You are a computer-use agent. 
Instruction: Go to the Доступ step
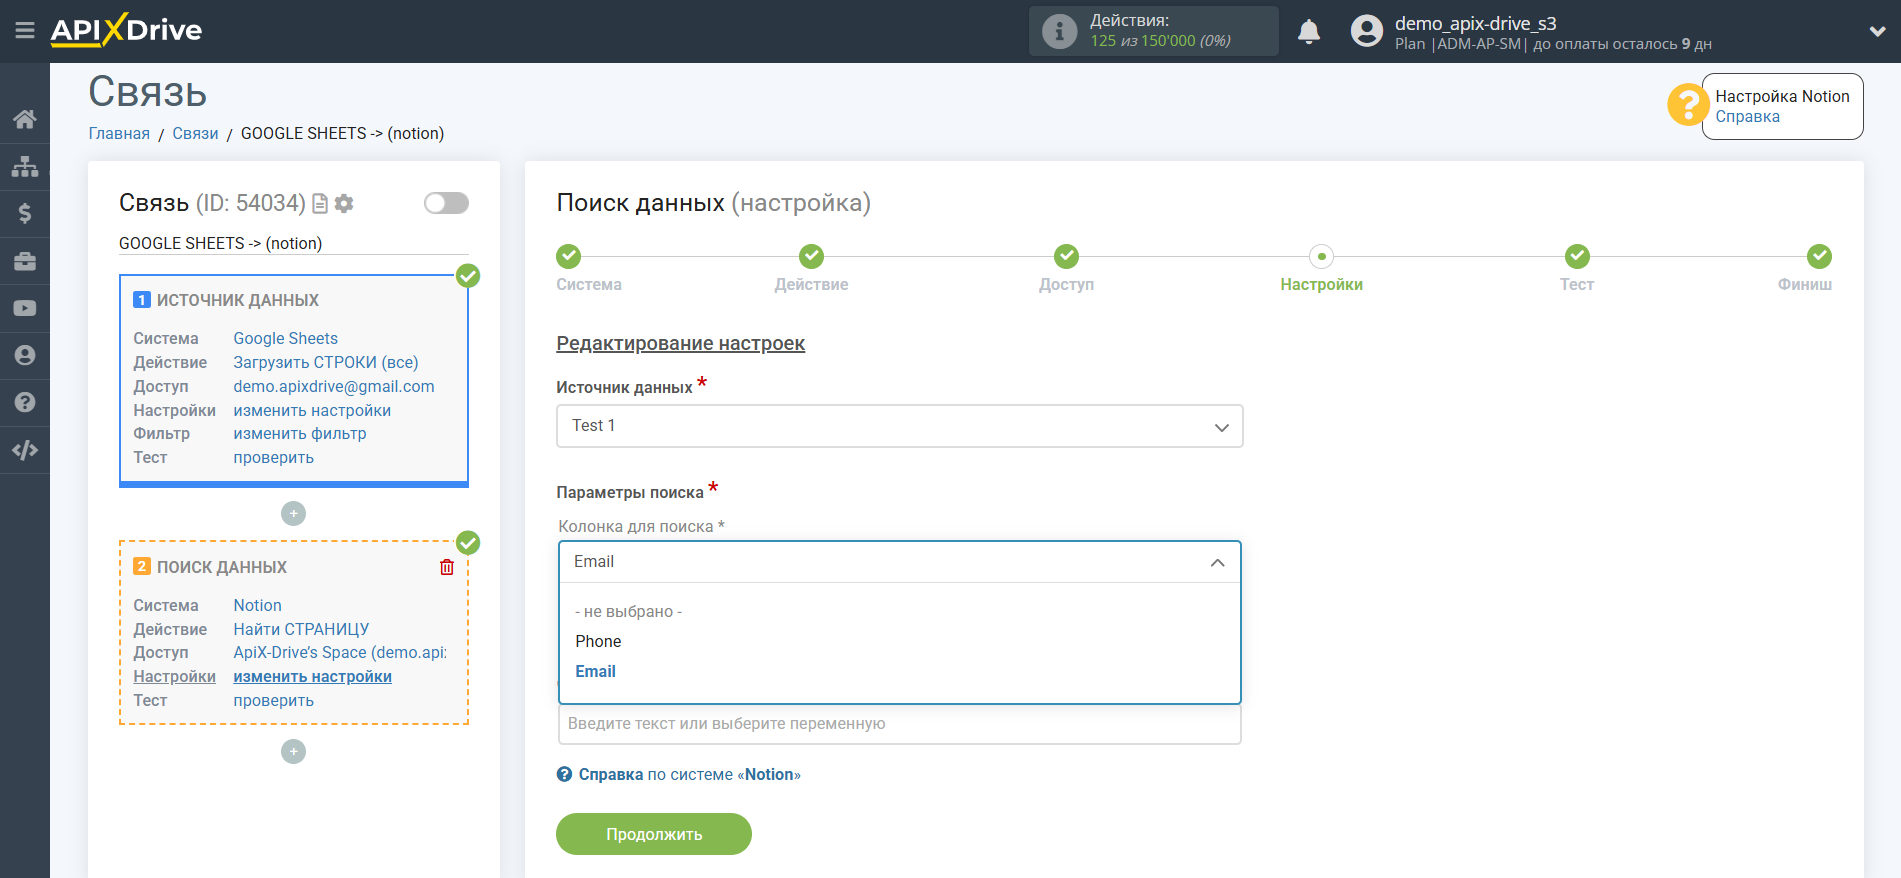click(1066, 257)
